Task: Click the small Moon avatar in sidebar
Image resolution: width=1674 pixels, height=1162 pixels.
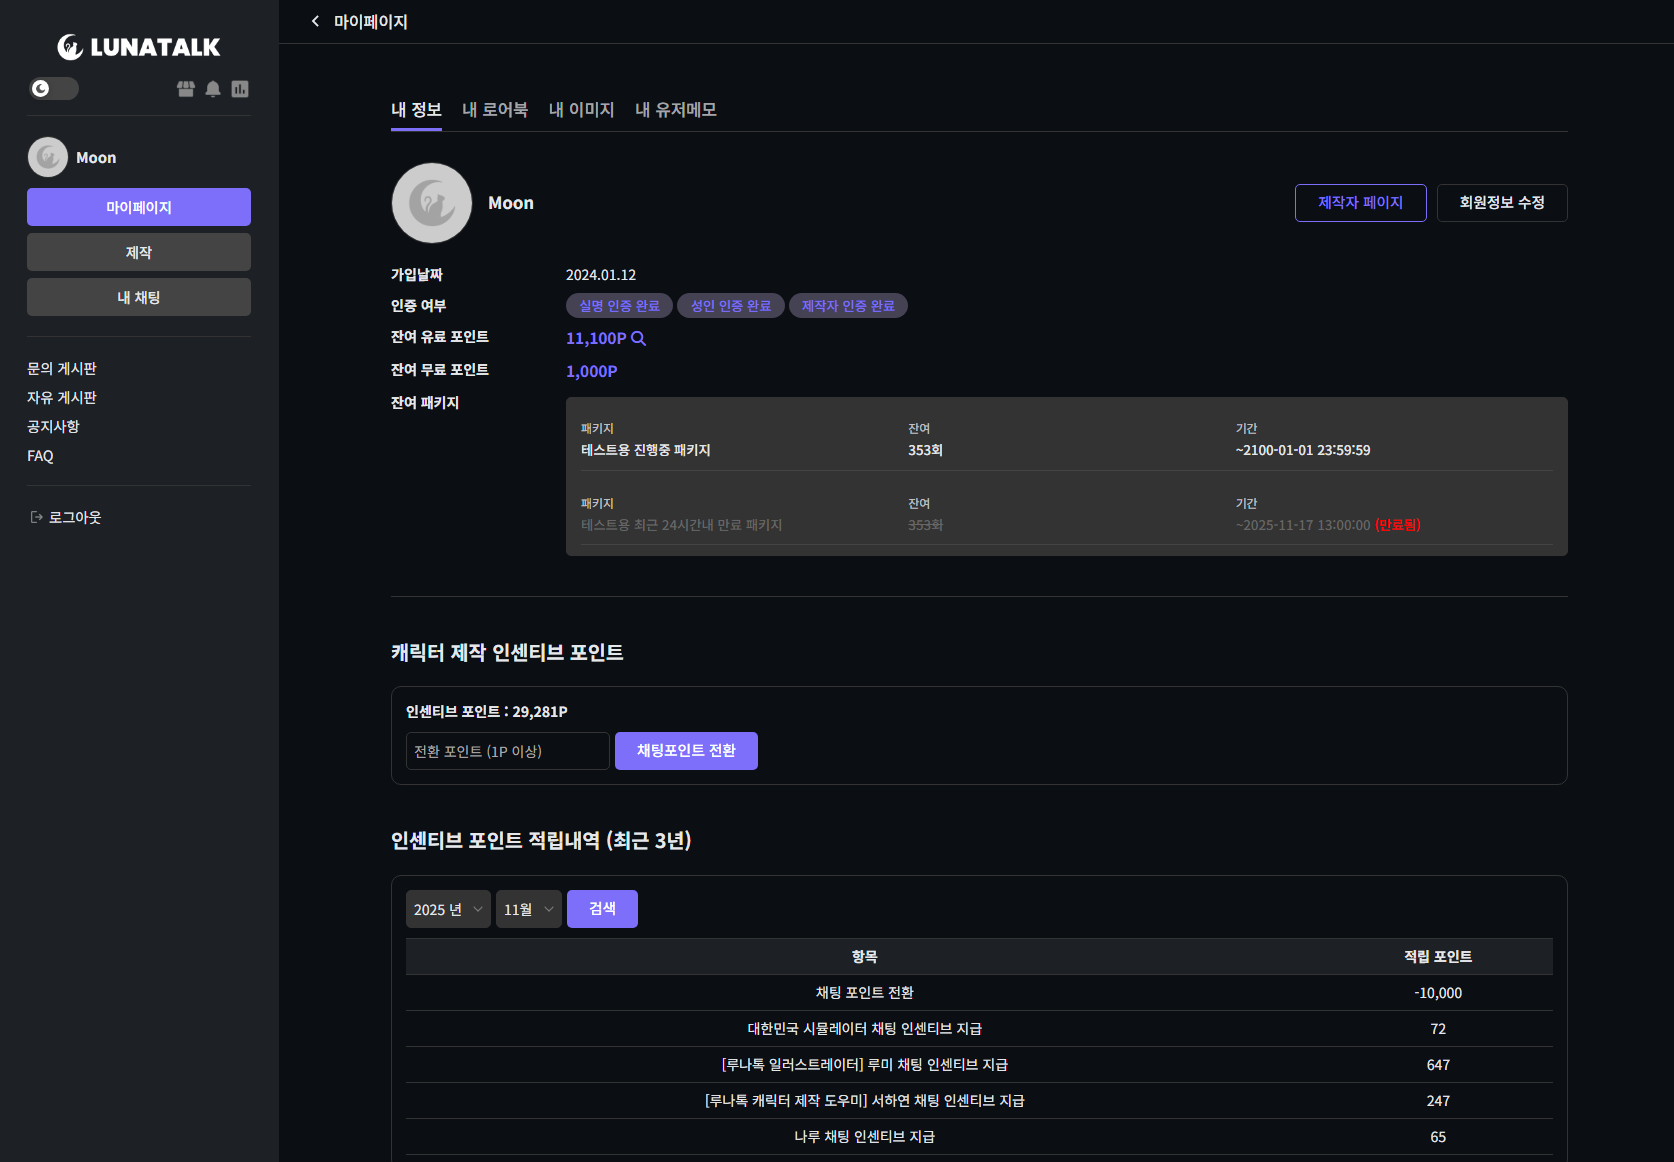Action: (x=47, y=157)
